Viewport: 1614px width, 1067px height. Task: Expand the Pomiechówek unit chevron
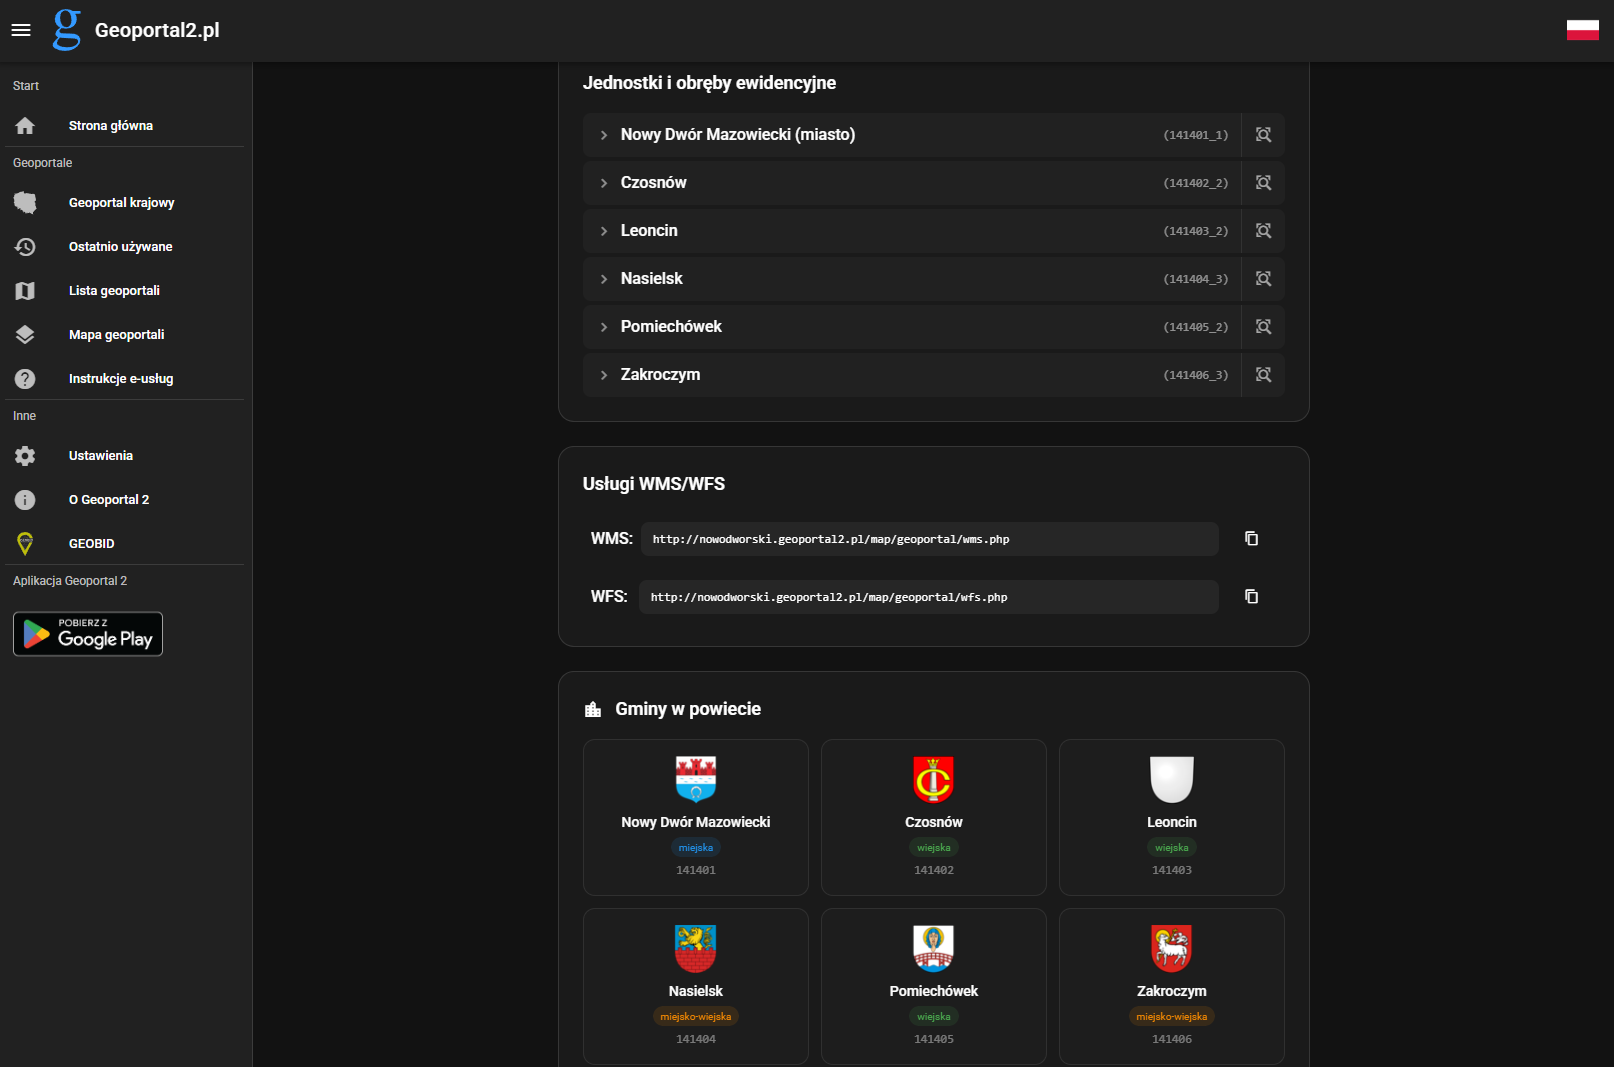click(x=604, y=327)
